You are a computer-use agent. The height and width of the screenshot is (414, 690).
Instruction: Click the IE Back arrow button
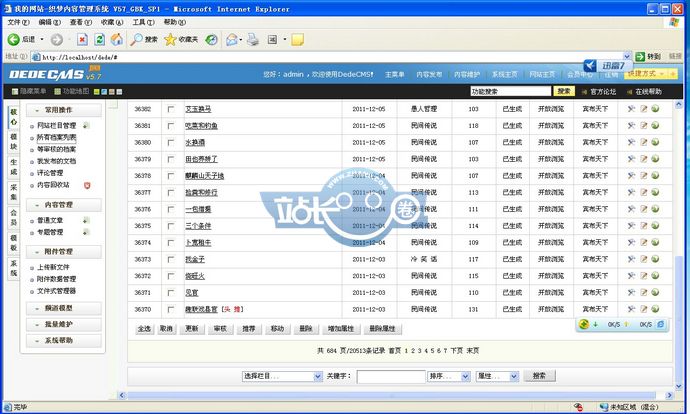pyautogui.click(x=14, y=40)
